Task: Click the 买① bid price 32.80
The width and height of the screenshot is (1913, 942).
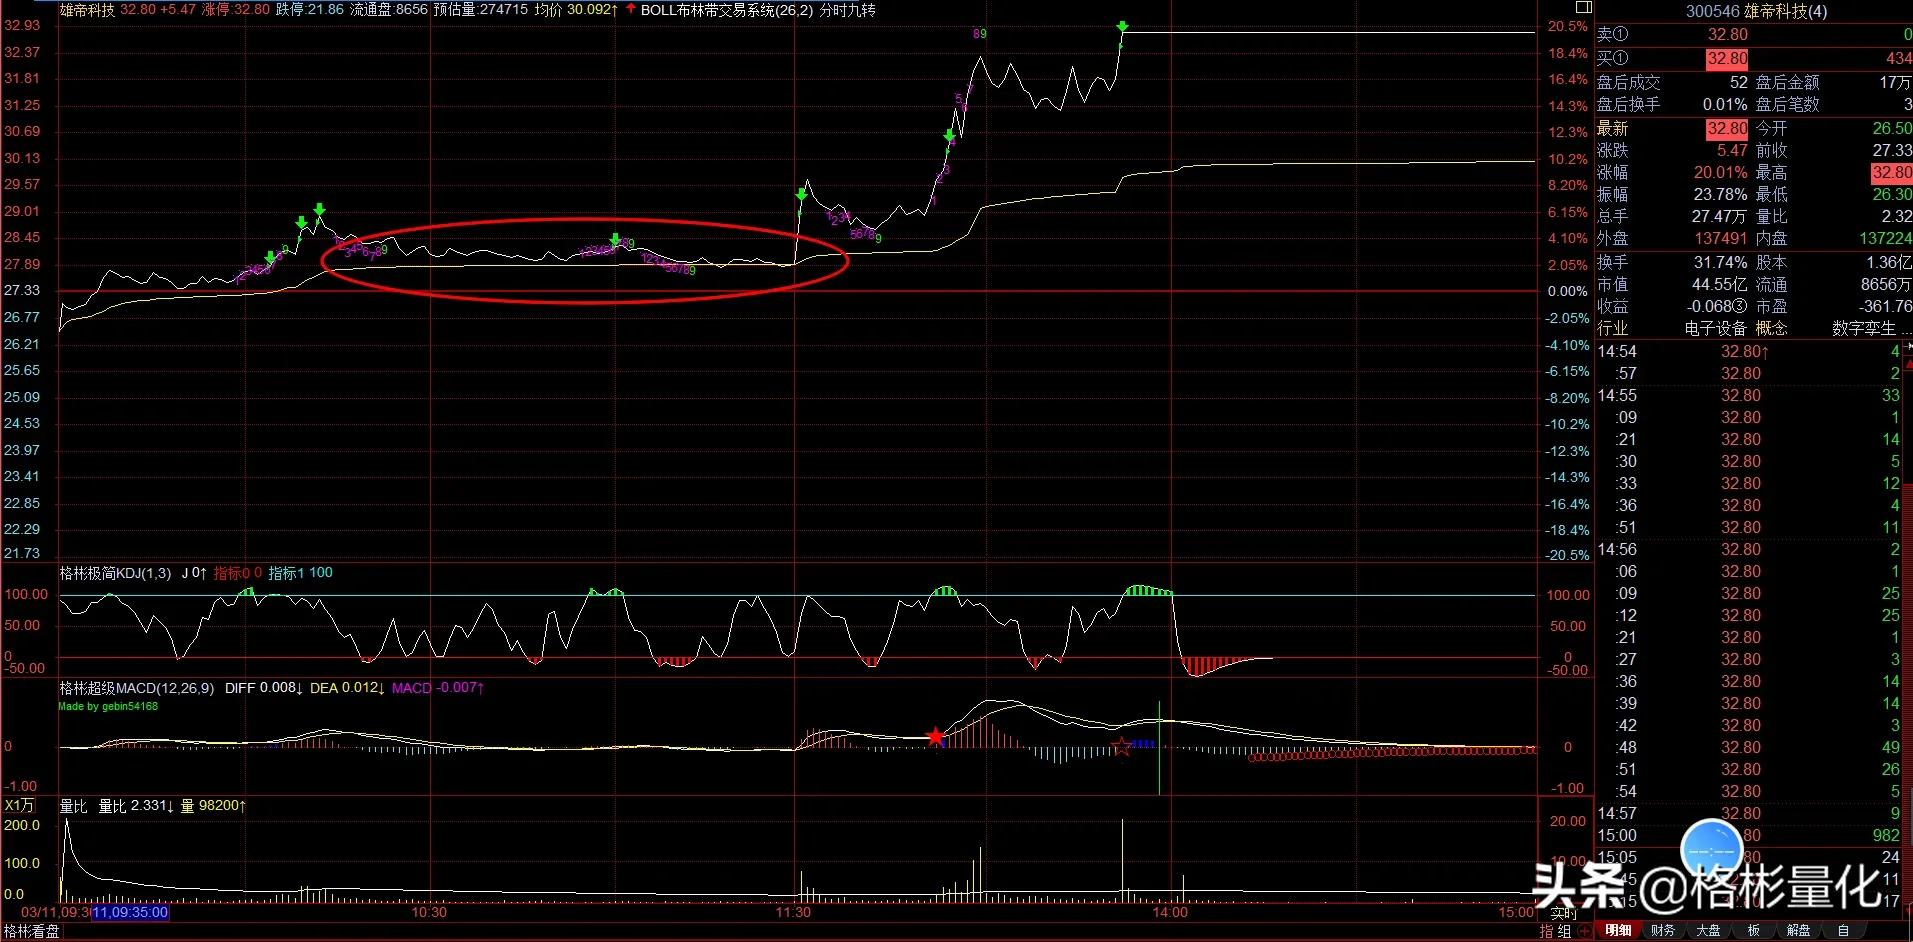Action: pyautogui.click(x=1727, y=59)
